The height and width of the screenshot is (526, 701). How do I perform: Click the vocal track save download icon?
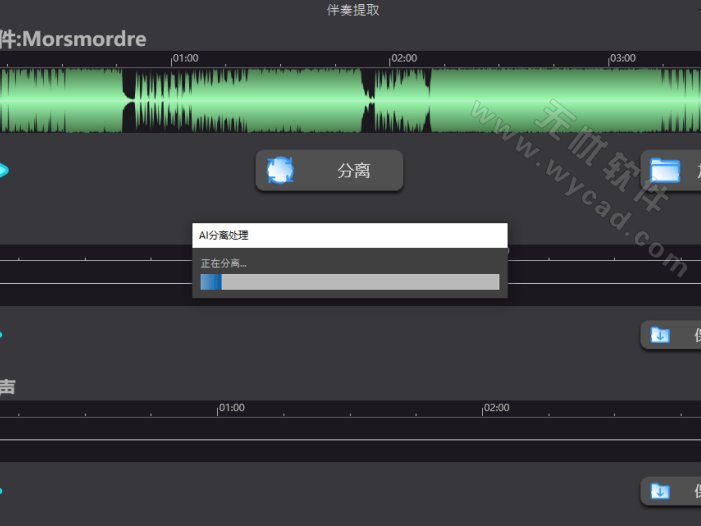click(660, 491)
